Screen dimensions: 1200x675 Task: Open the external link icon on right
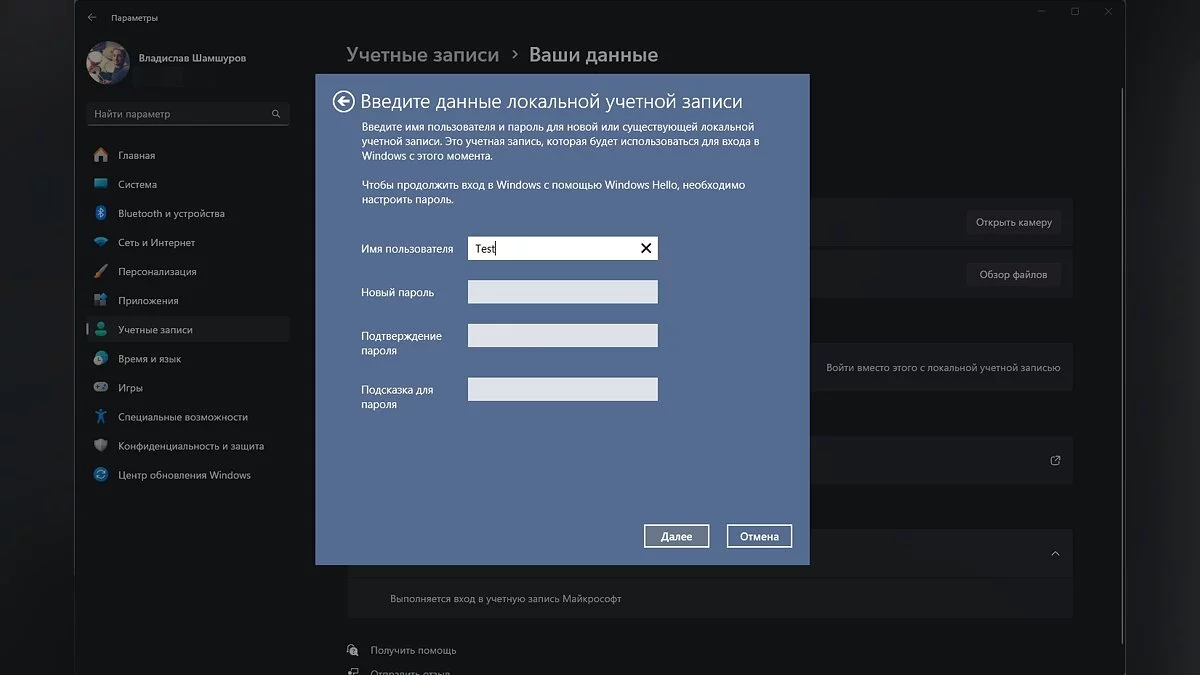1055,461
